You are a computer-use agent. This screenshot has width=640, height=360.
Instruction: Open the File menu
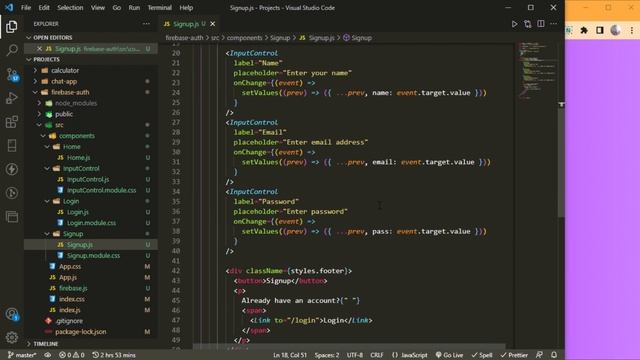[26, 8]
